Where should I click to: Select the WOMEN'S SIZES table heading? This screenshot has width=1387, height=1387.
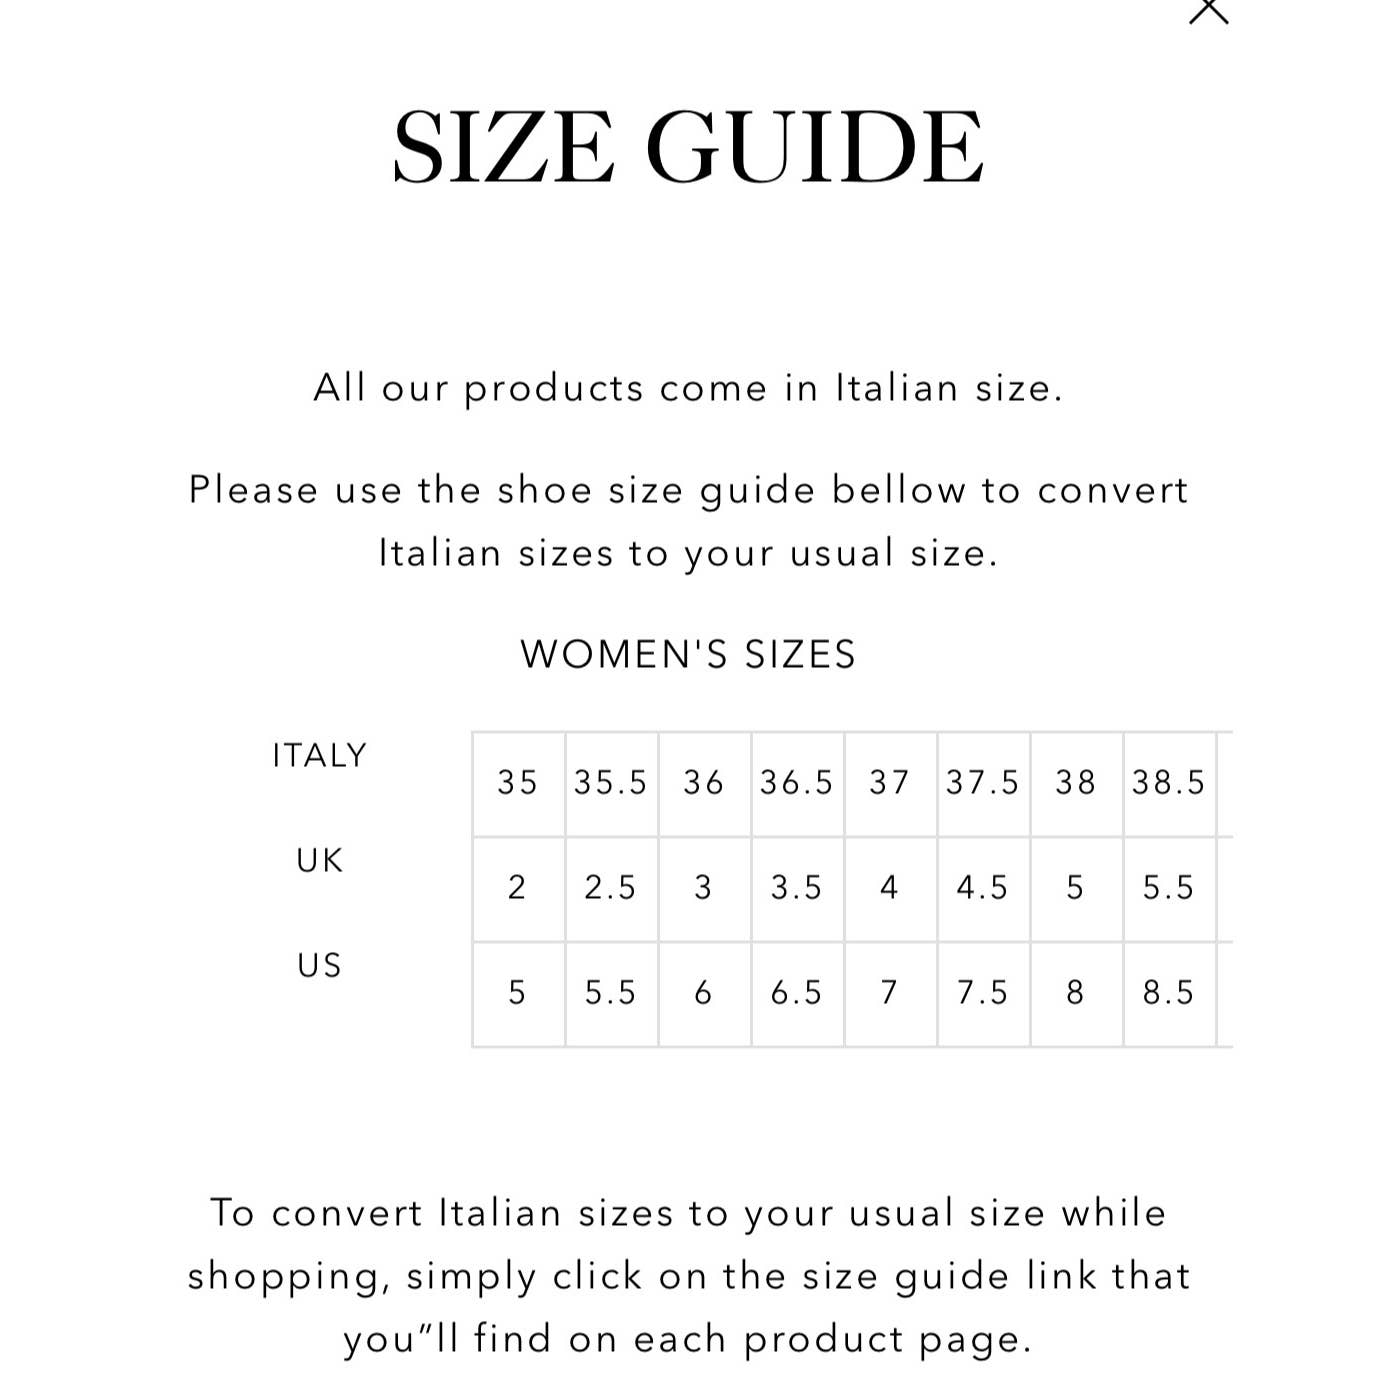coord(688,655)
